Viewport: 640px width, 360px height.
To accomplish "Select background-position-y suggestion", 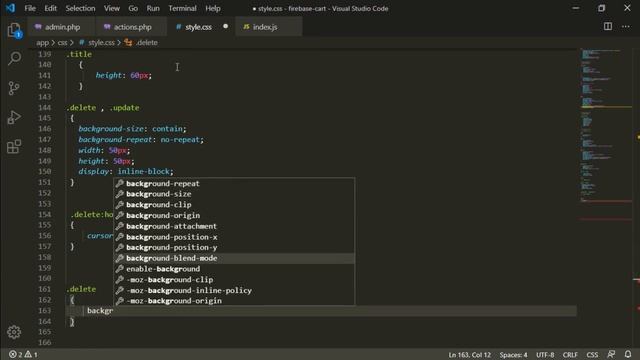I will click(x=234, y=247).
